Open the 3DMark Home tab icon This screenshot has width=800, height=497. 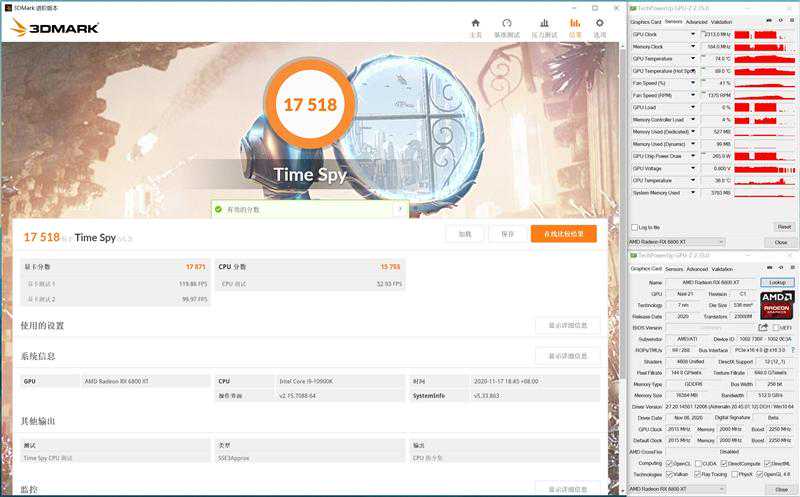(x=475, y=26)
